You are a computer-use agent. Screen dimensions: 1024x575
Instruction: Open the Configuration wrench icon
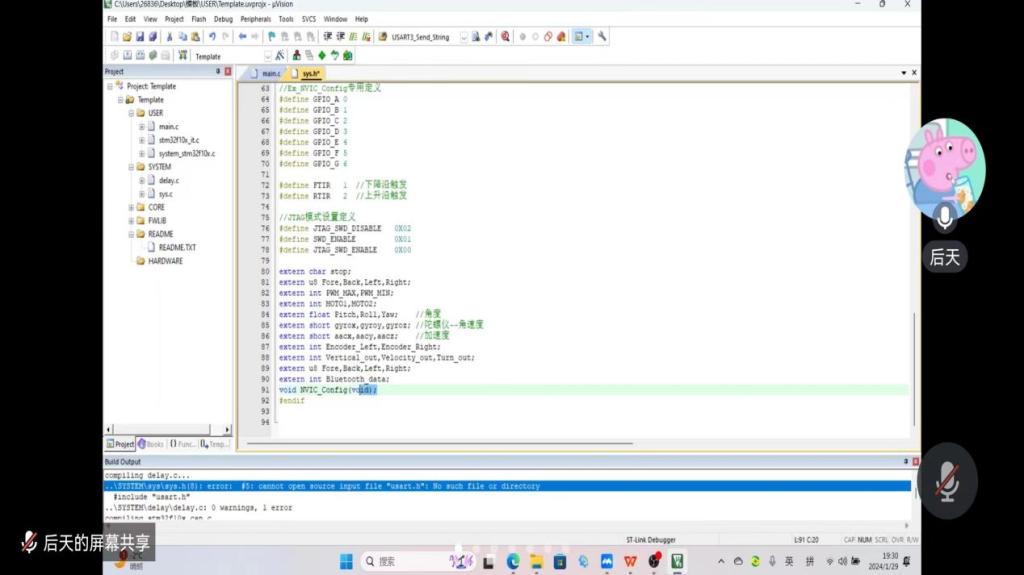[x=602, y=37]
